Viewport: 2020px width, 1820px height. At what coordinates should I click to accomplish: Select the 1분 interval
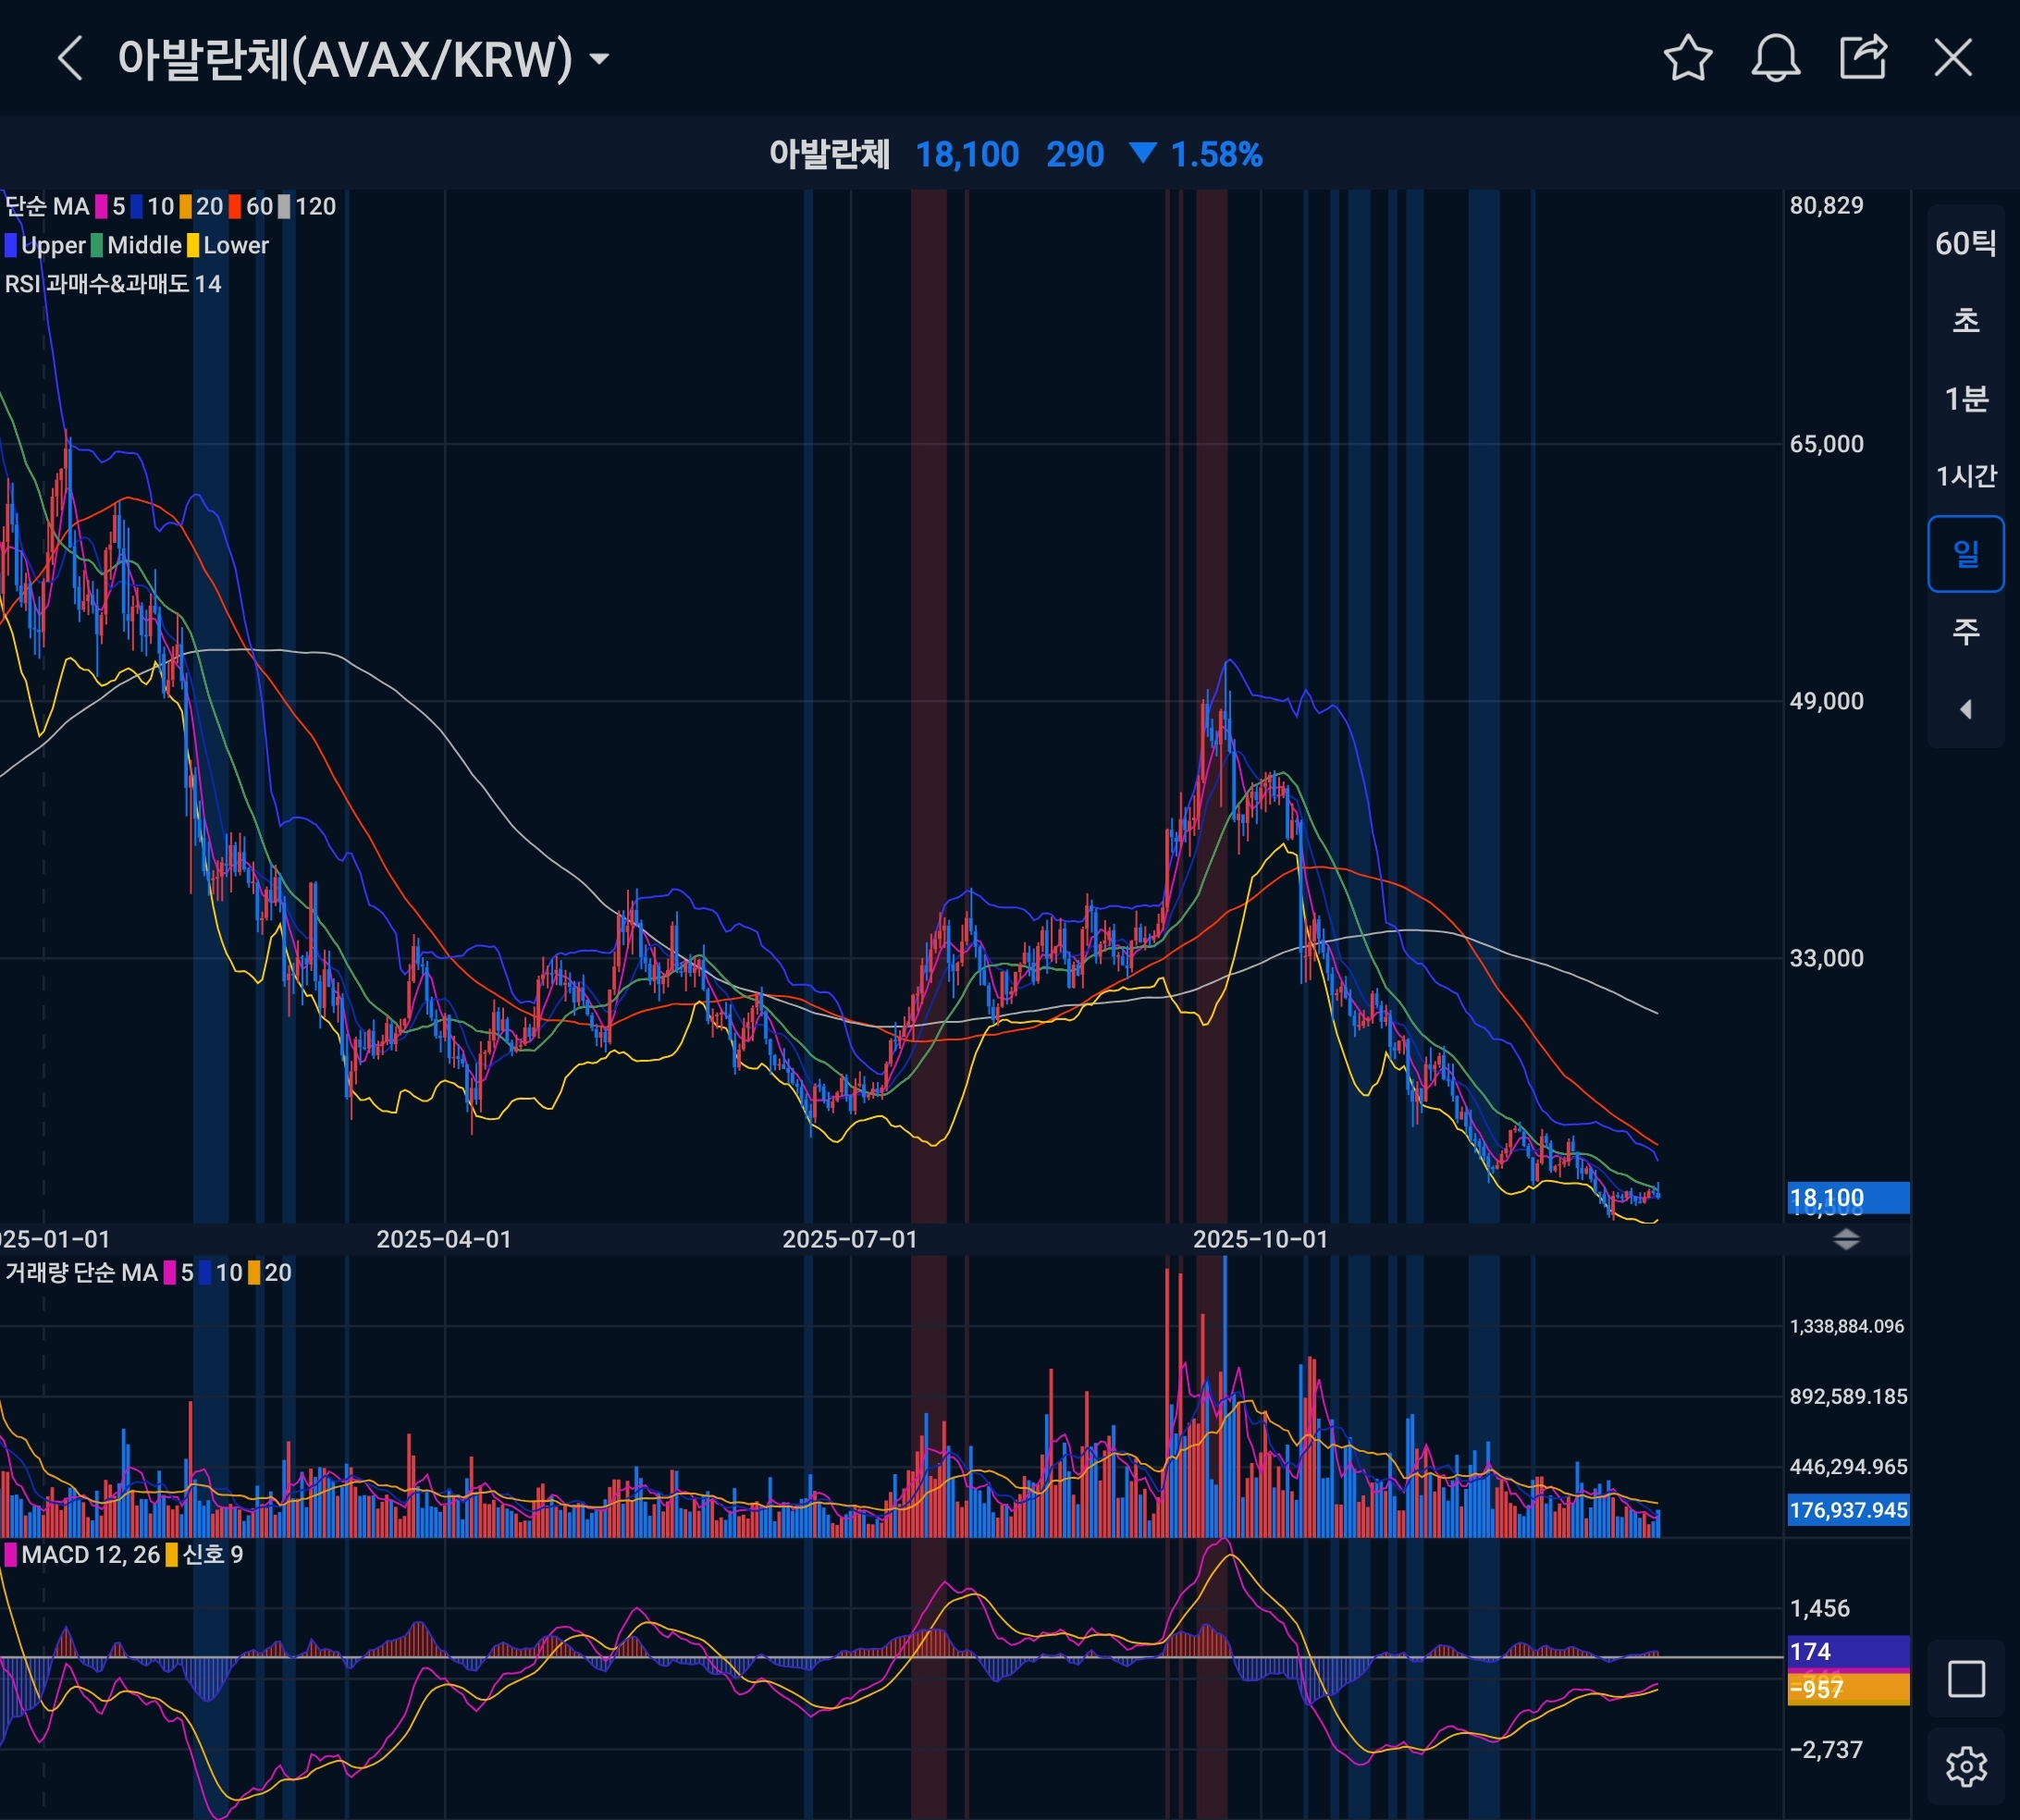(x=1966, y=399)
